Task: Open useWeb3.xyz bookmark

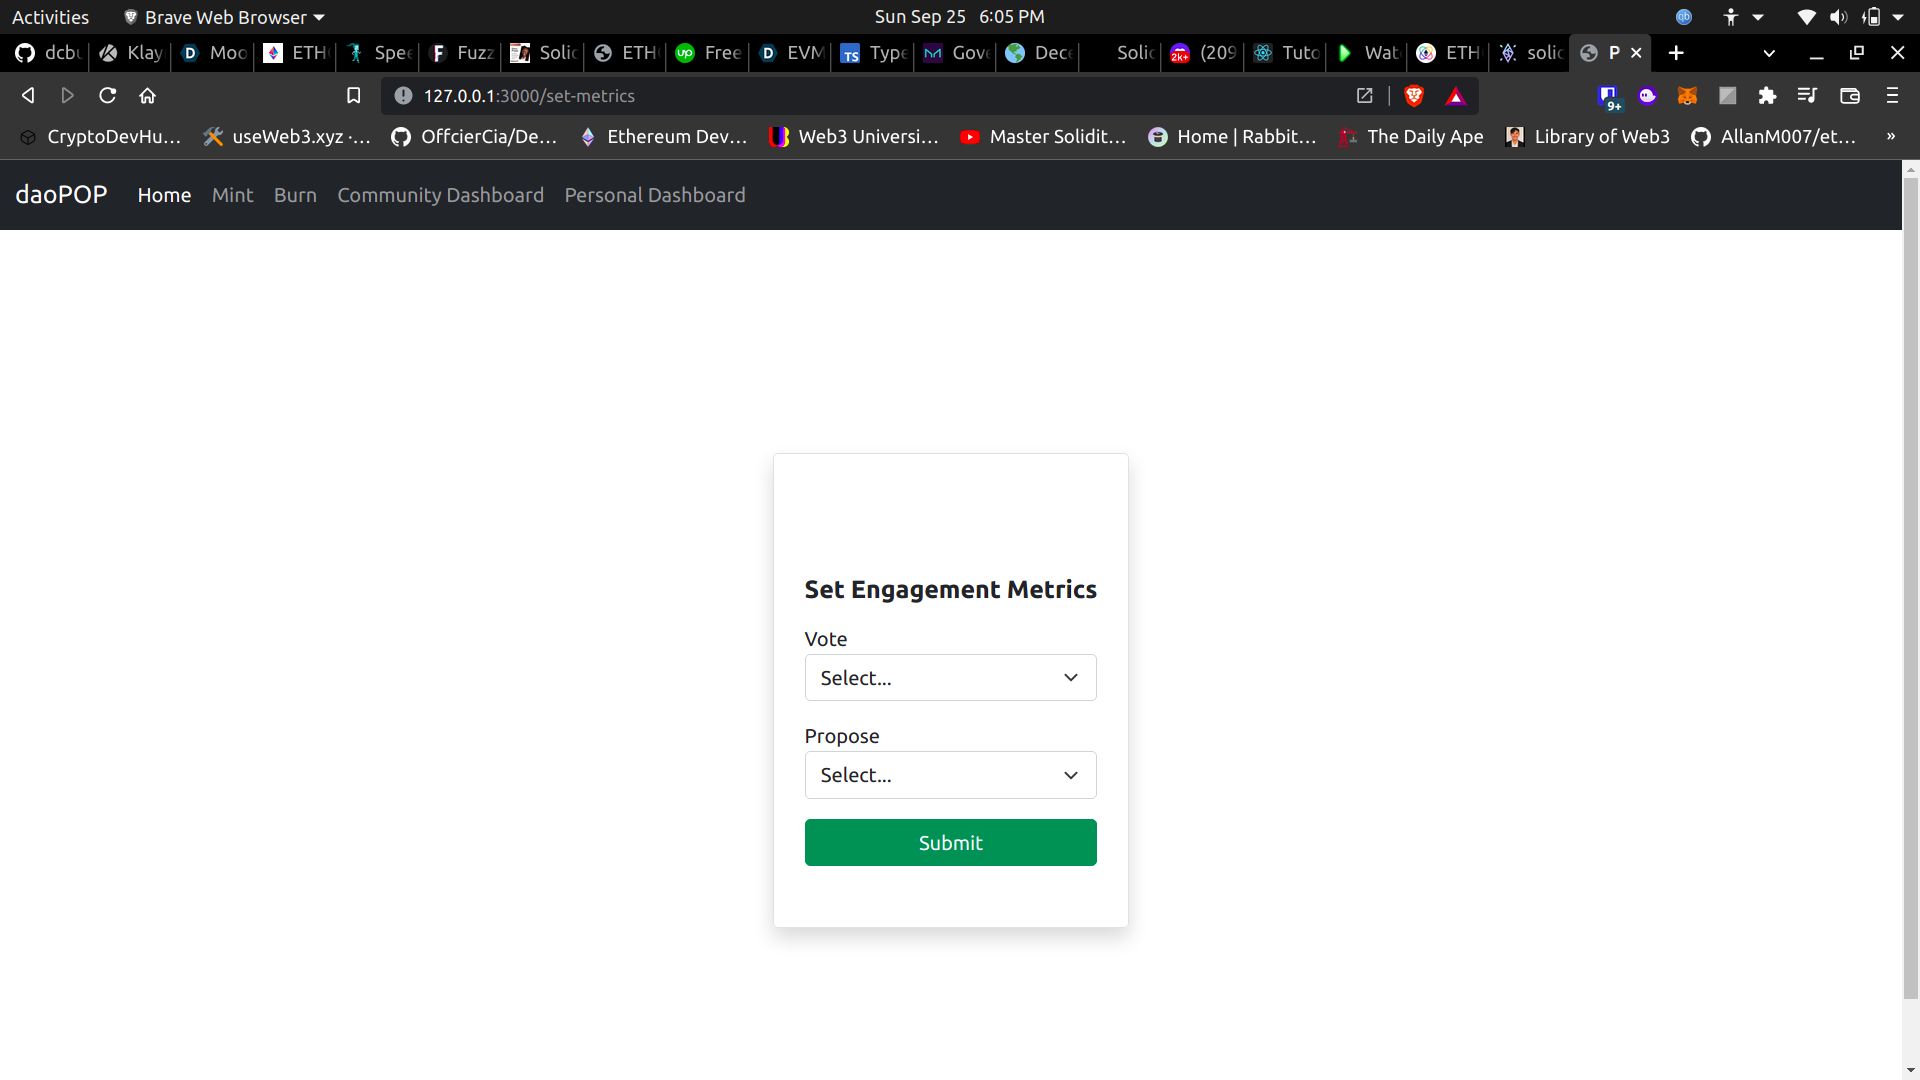Action: [x=287, y=136]
